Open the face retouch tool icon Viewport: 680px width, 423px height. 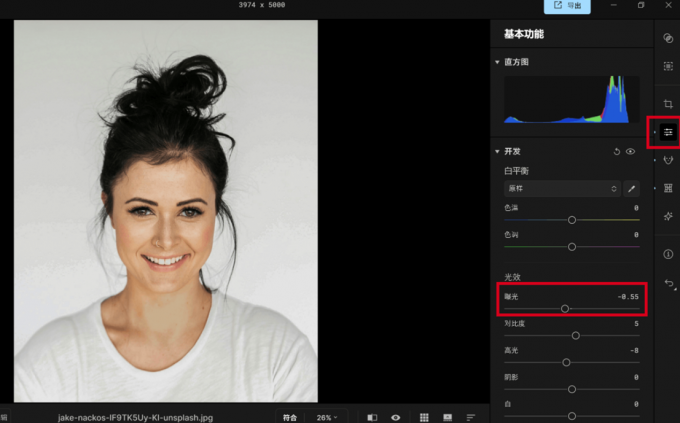668,160
